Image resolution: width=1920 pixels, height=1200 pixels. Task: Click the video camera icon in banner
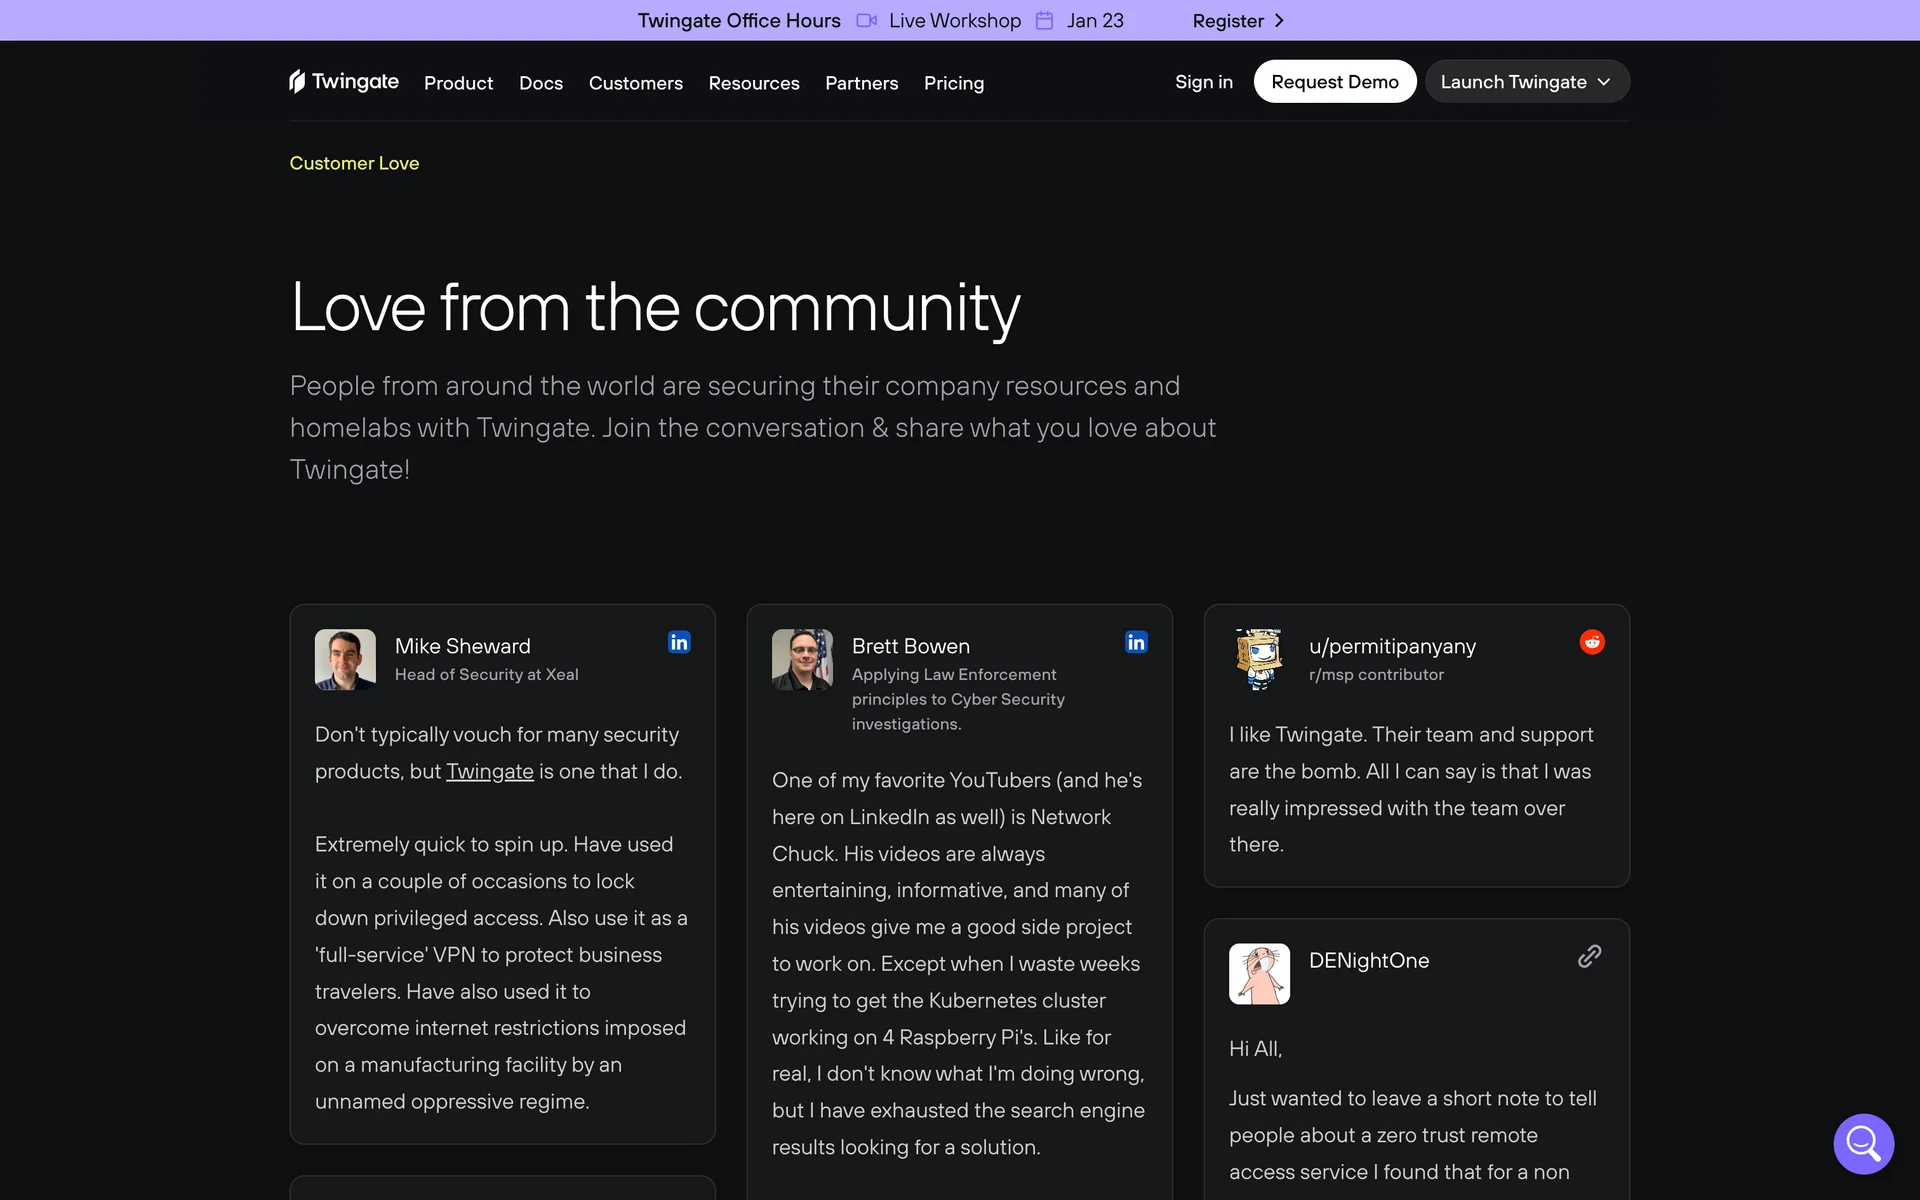(866, 21)
